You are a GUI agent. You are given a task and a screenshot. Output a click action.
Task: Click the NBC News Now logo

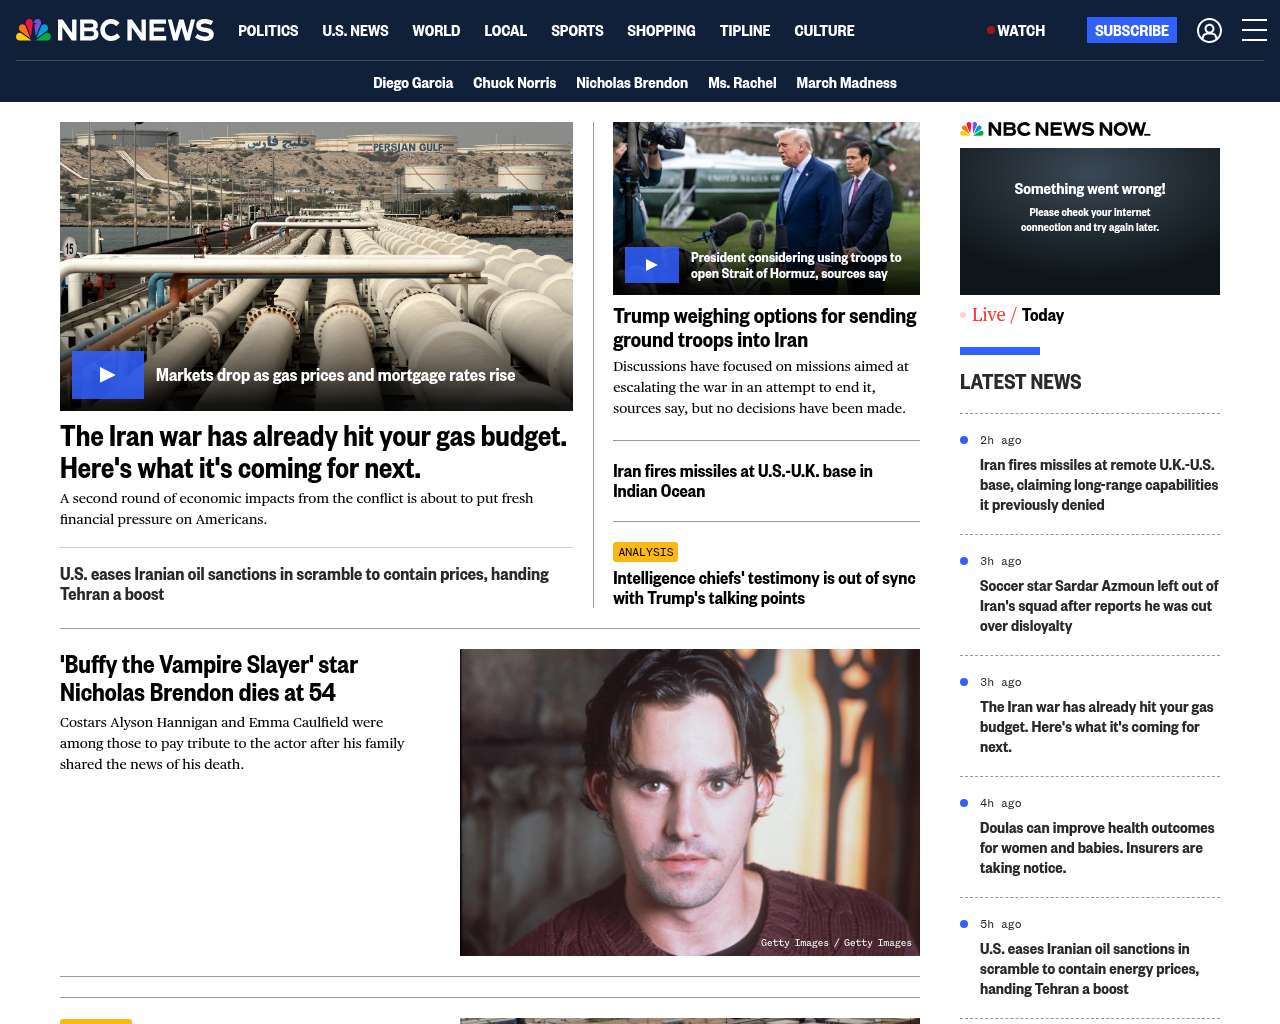[1055, 129]
